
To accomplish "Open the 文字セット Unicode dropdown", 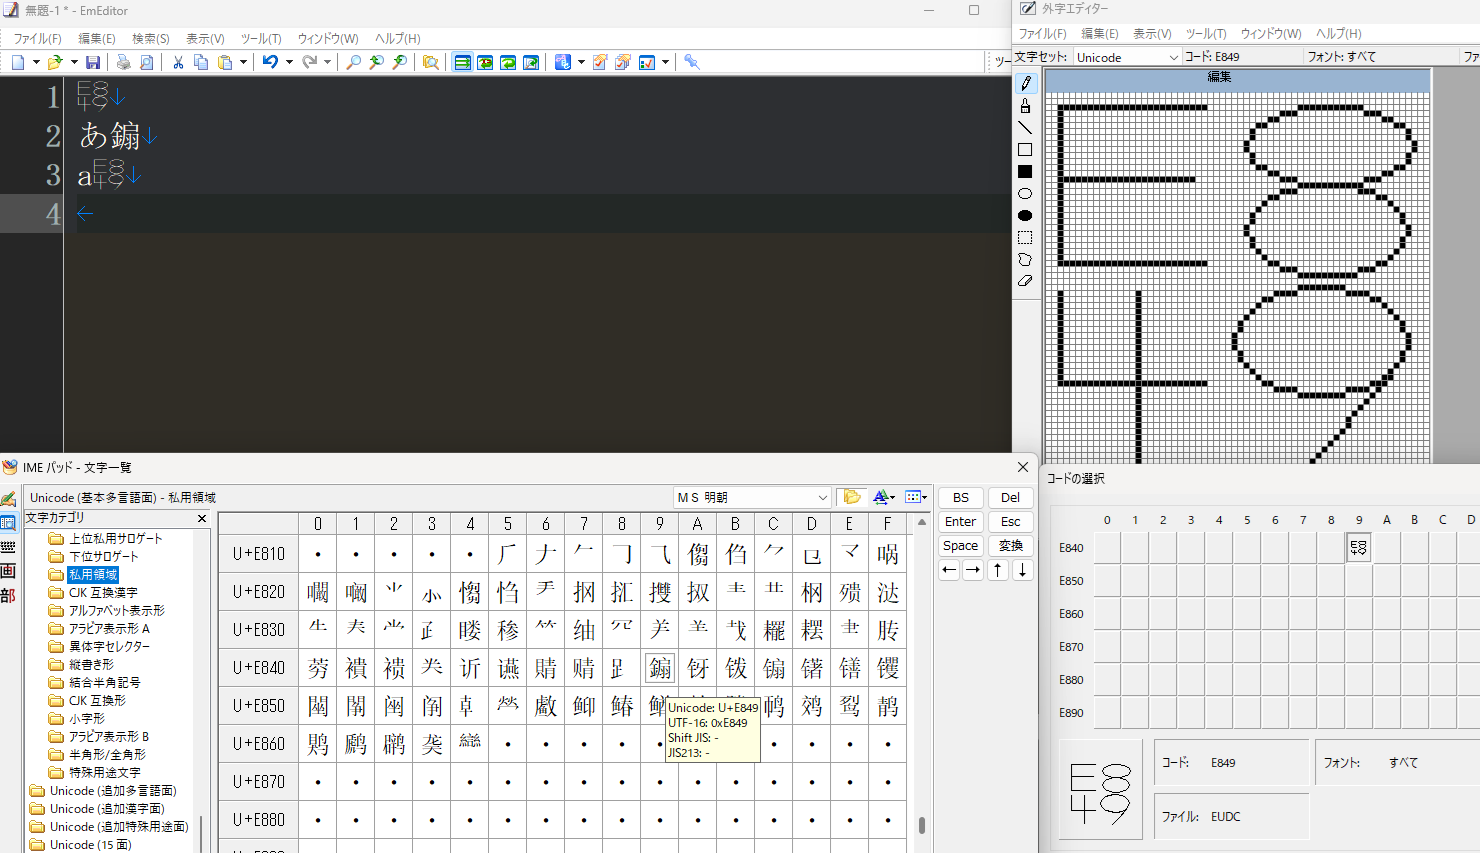I will pos(1174,57).
